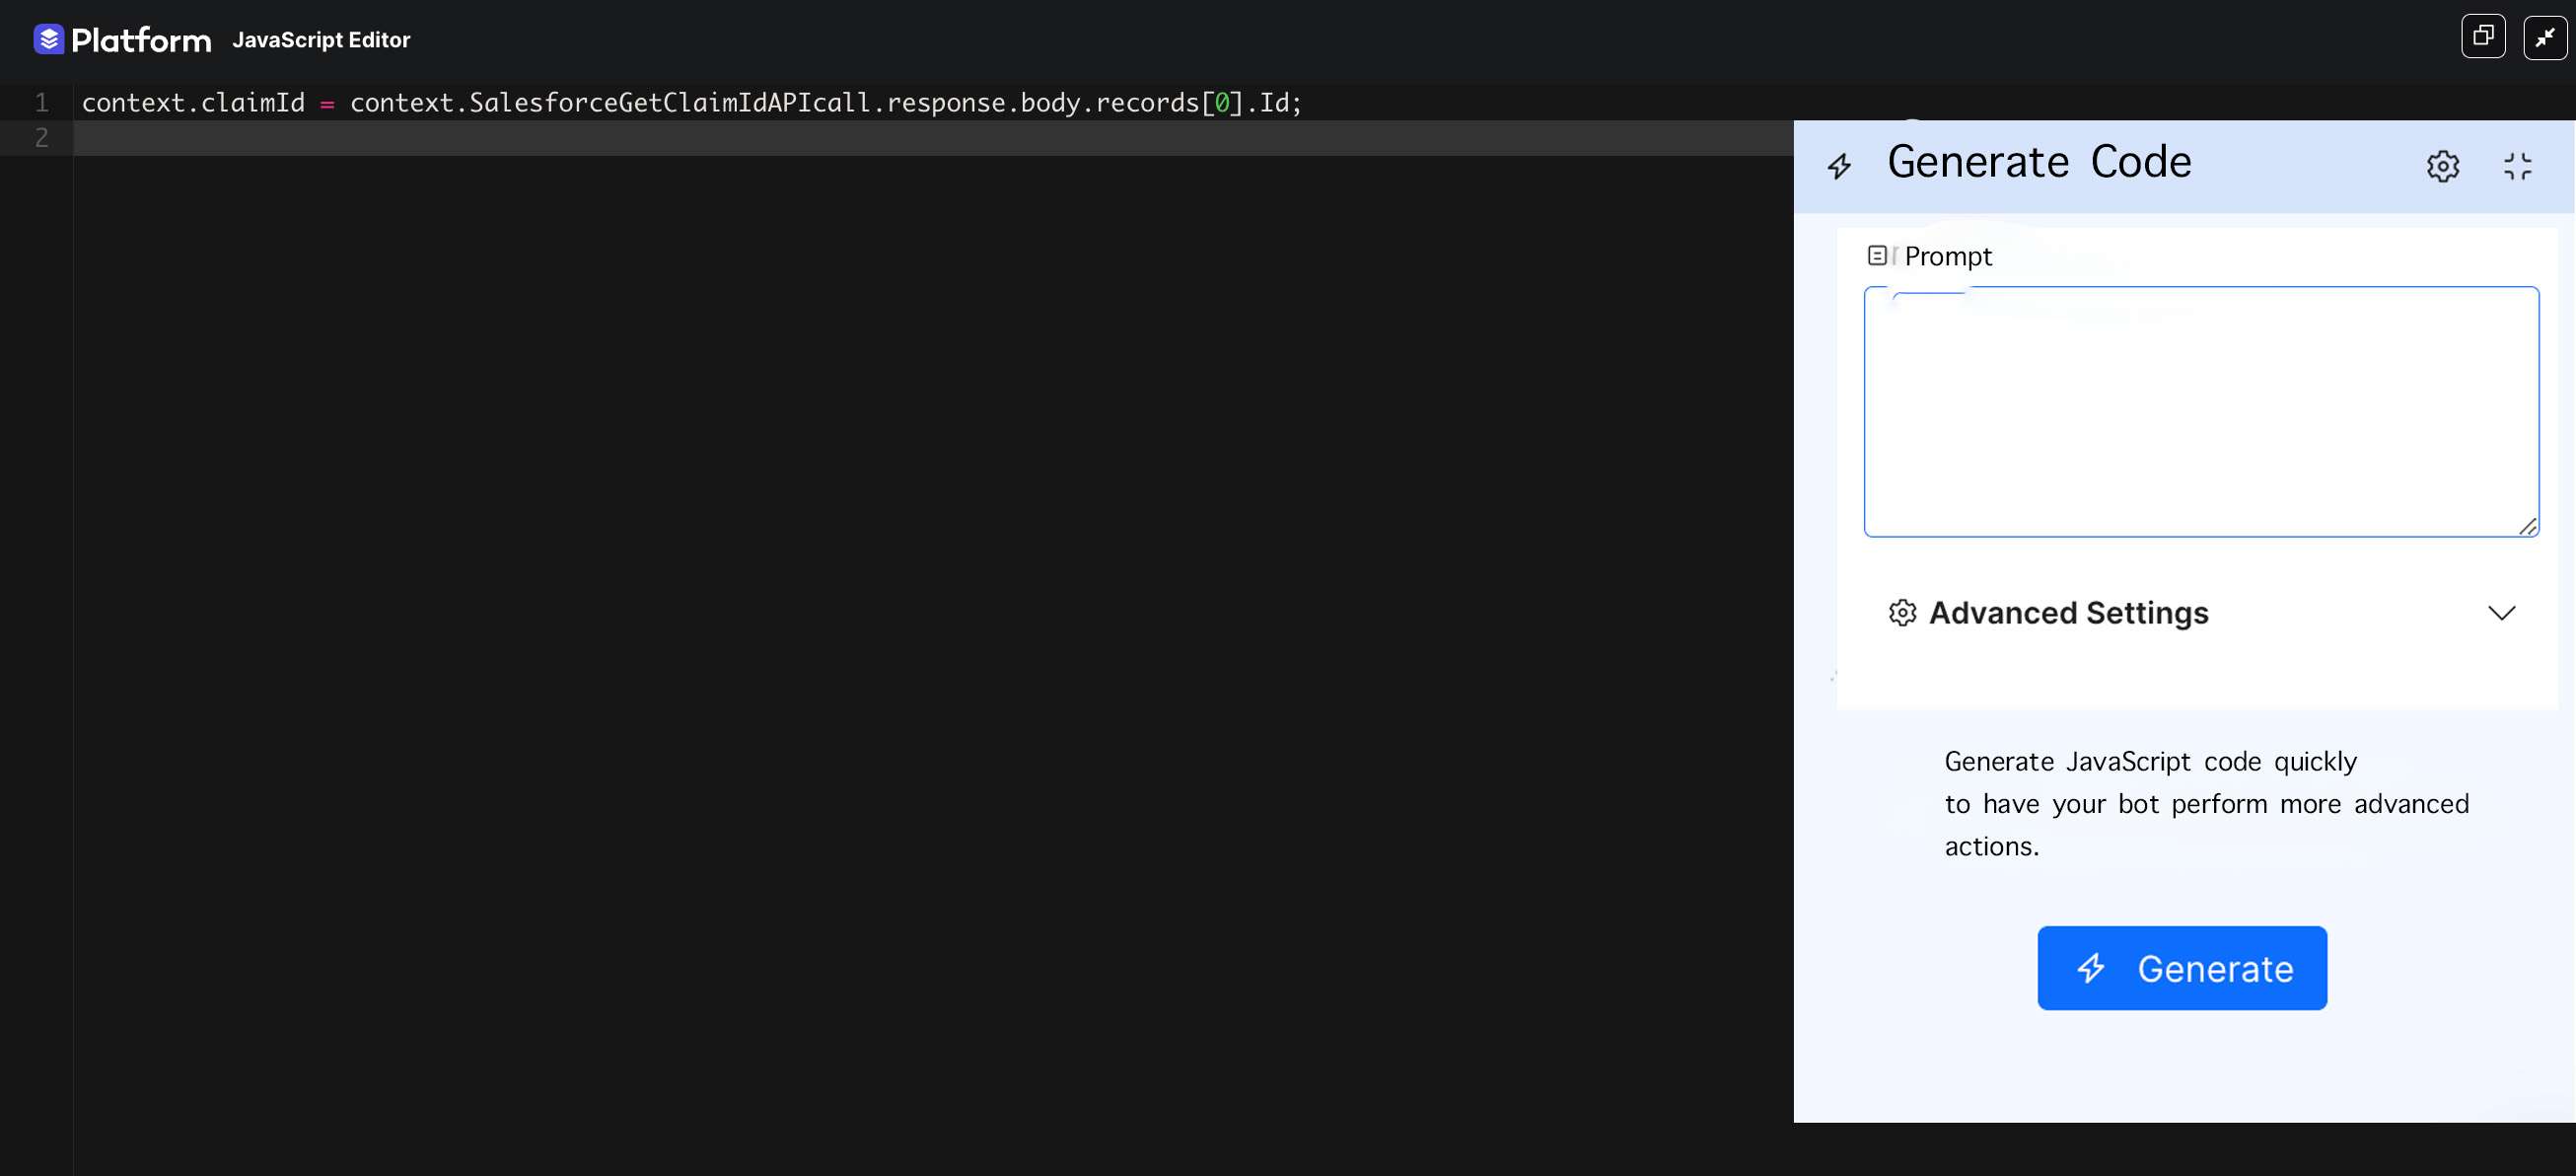
Task: Click the Platform logo icon
Action: [x=48, y=39]
